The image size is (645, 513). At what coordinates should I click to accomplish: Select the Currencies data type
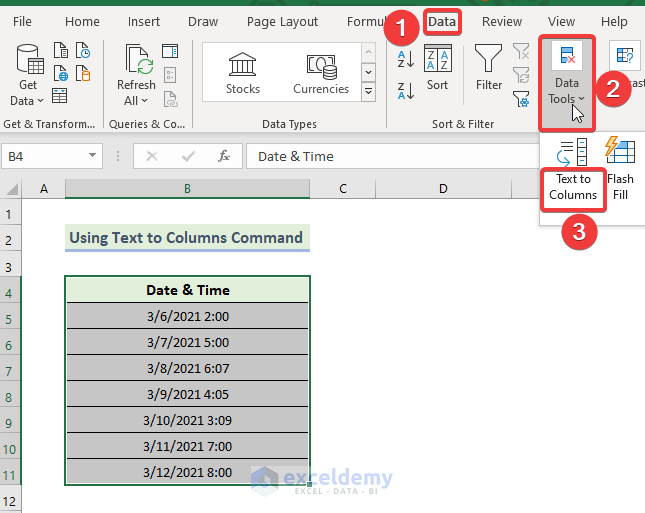click(321, 73)
